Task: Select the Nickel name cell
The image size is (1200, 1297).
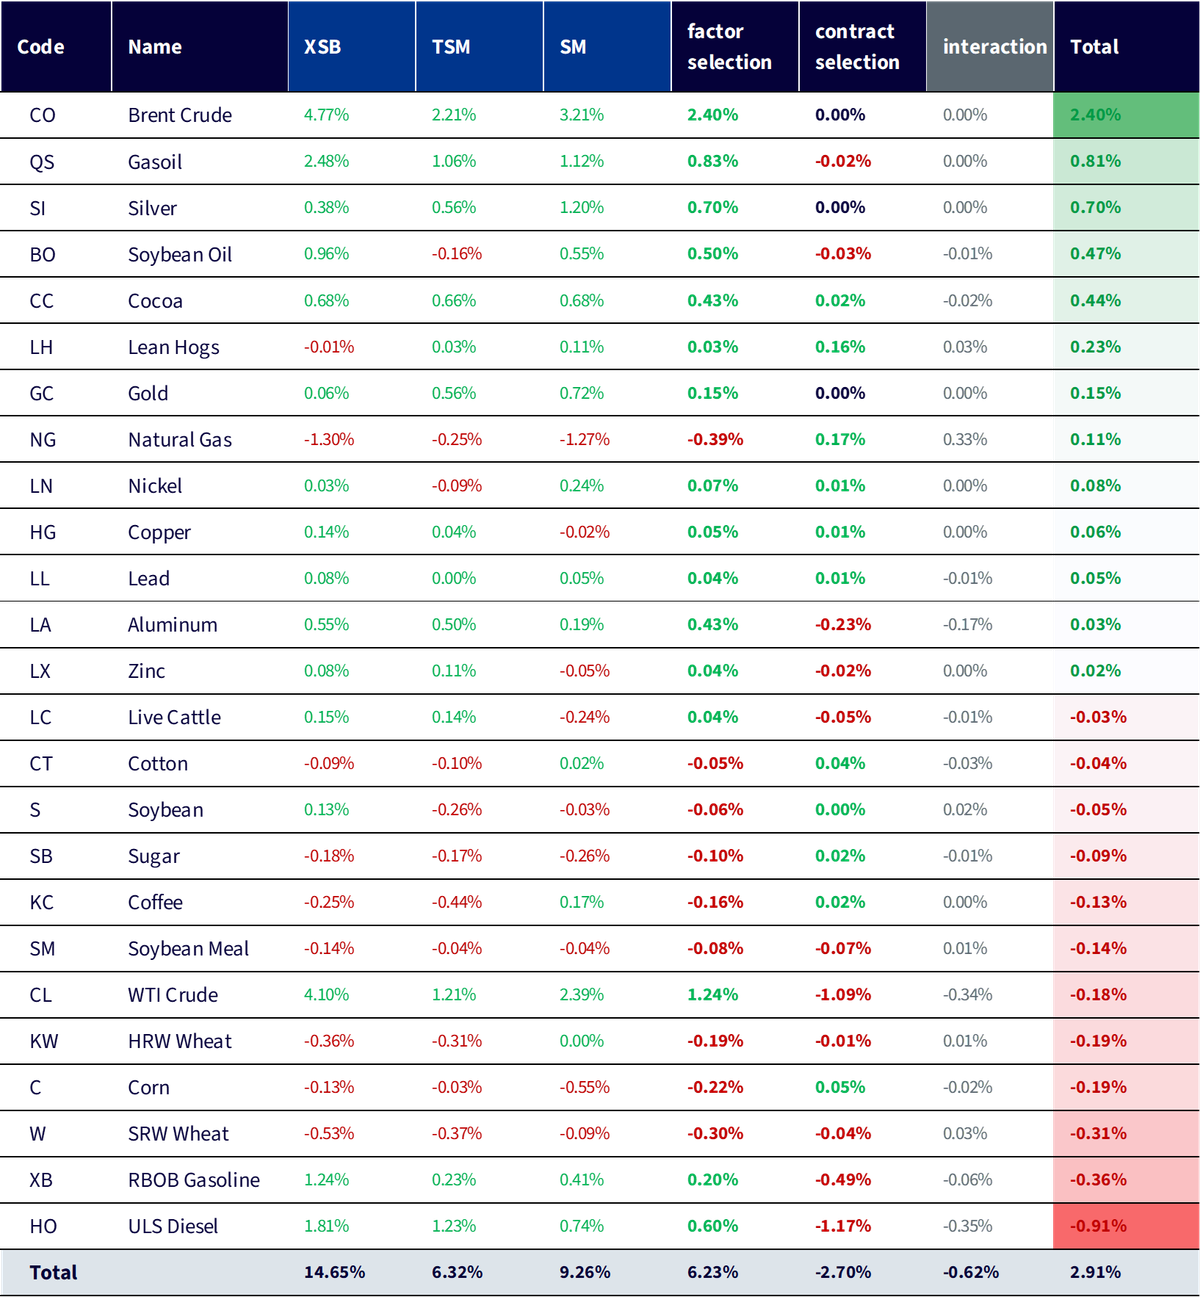Action: click(155, 486)
